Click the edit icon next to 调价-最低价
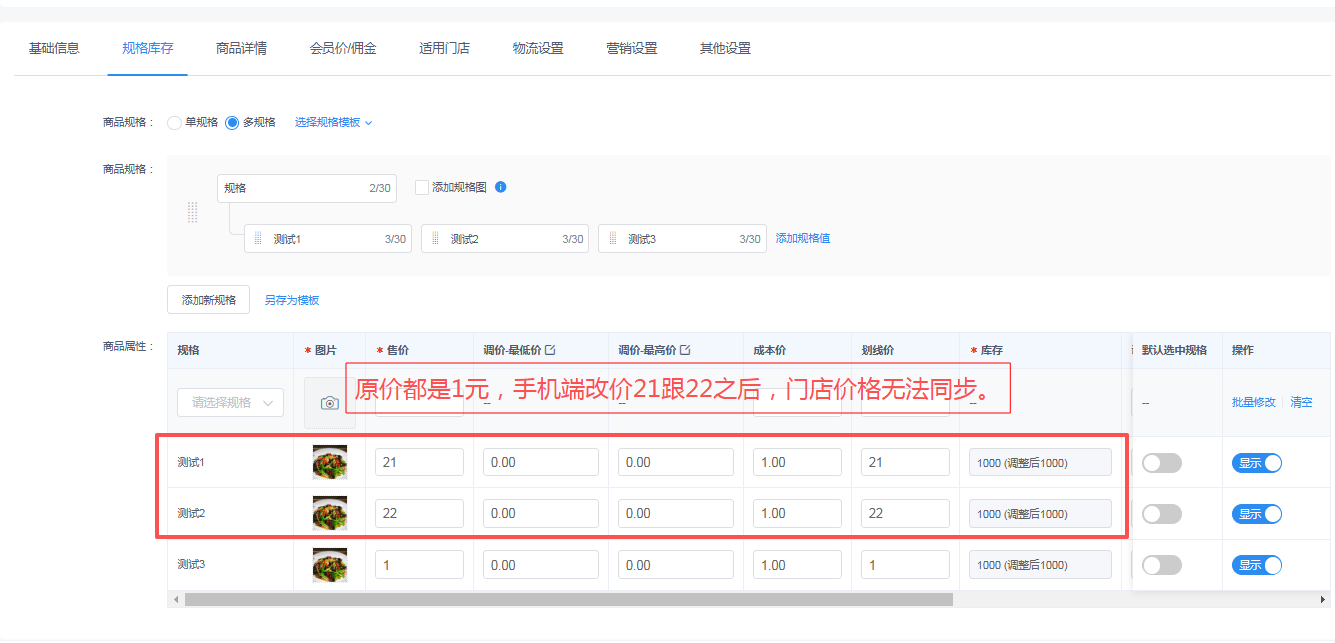 pyautogui.click(x=550, y=350)
